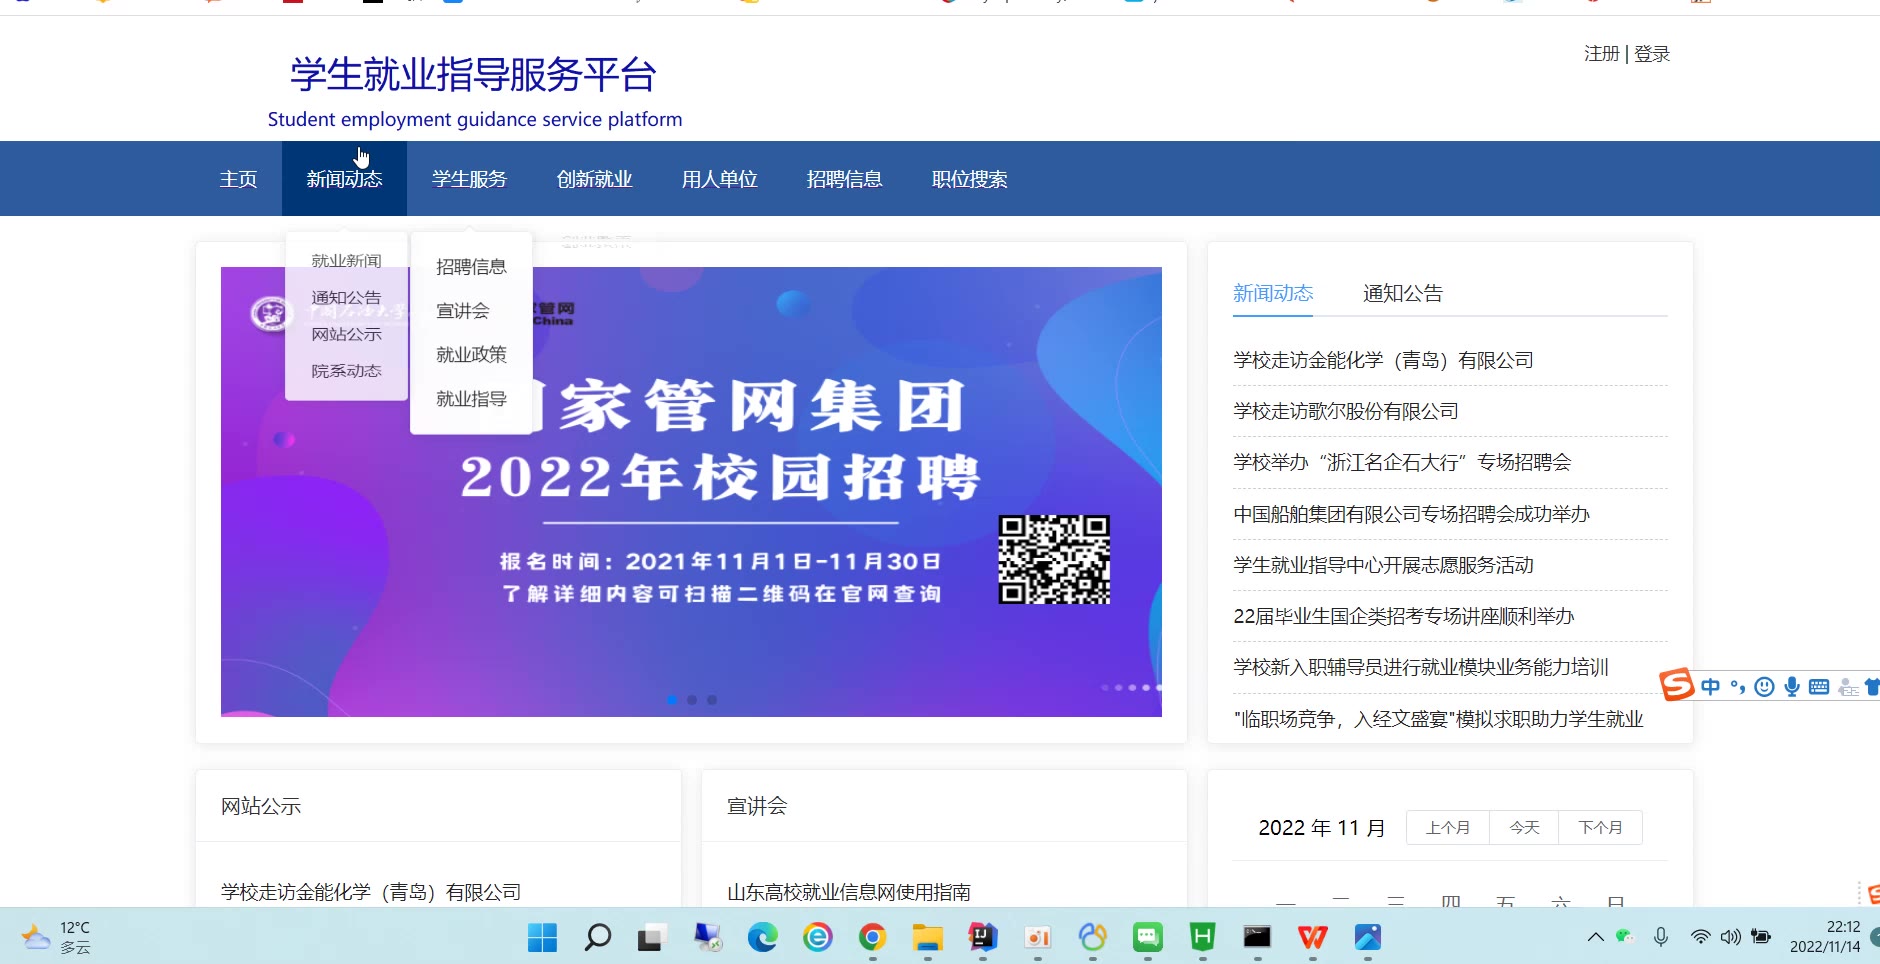Viewport: 1880px width, 964px height.
Task: Open Sogou soft keyboard icon
Action: pyautogui.click(x=1819, y=686)
